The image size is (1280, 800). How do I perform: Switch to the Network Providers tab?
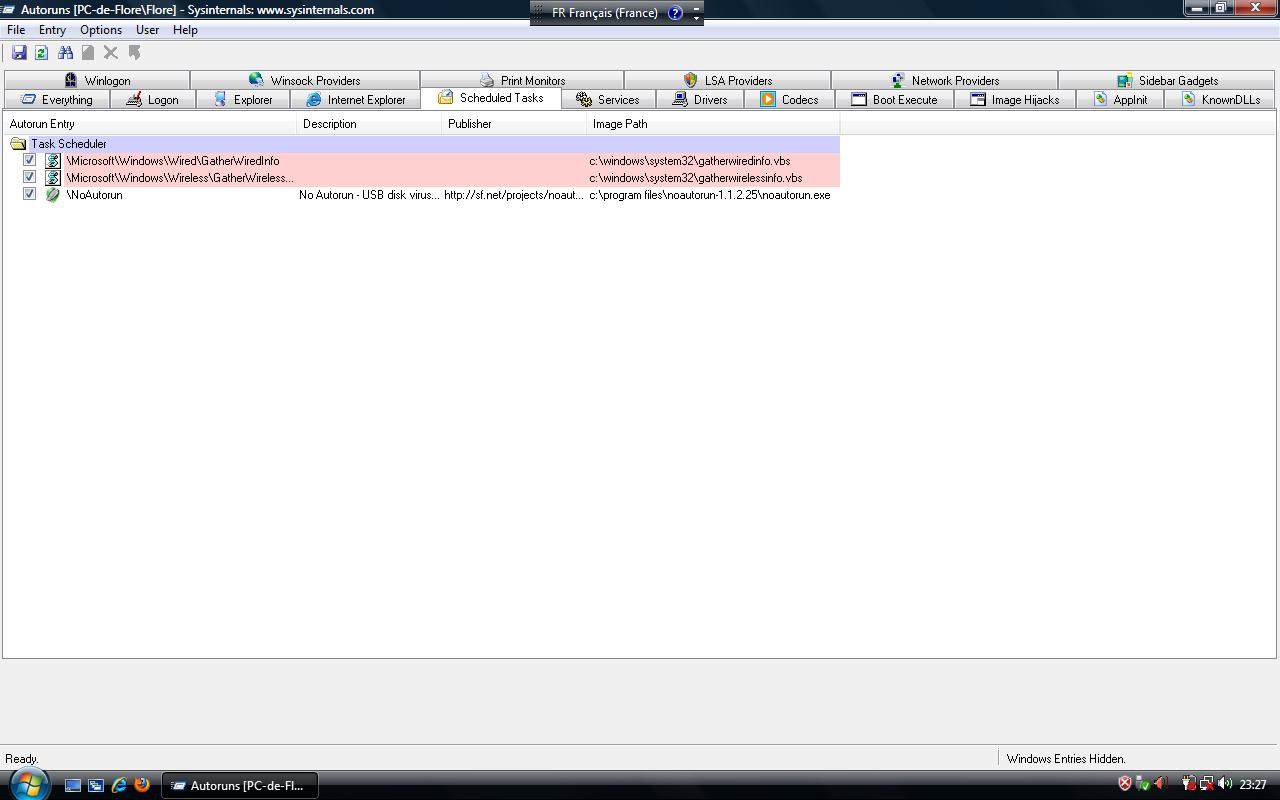(x=944, y=80)
